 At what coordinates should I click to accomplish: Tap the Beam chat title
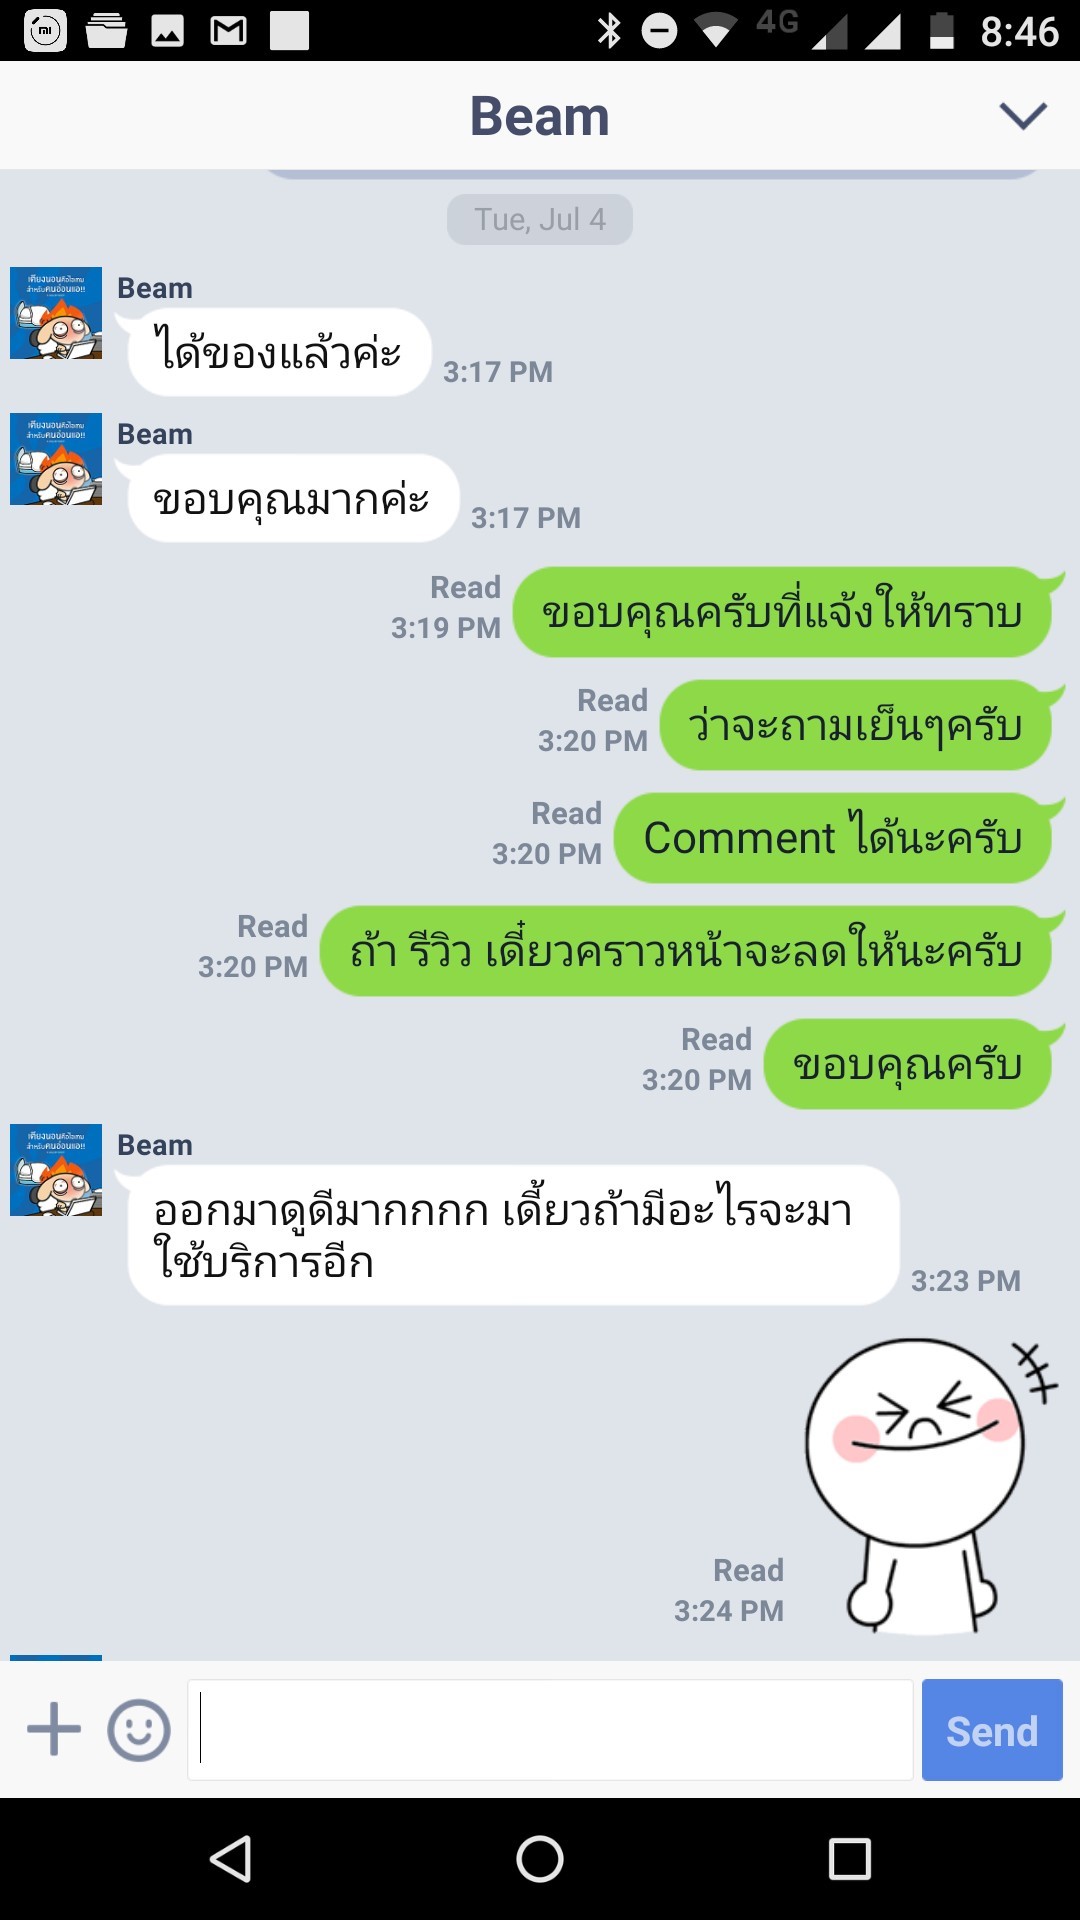coord(540,116)
